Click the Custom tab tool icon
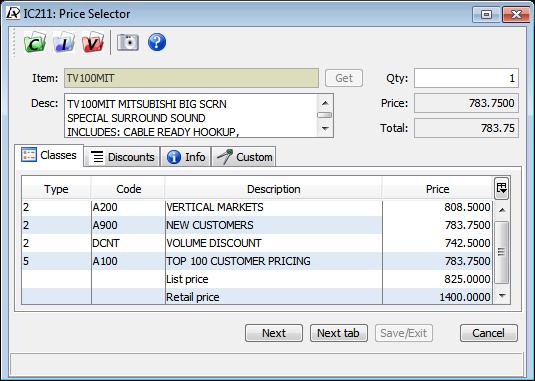The height and width of the screenshot is (381, 535). coord(225,157)
